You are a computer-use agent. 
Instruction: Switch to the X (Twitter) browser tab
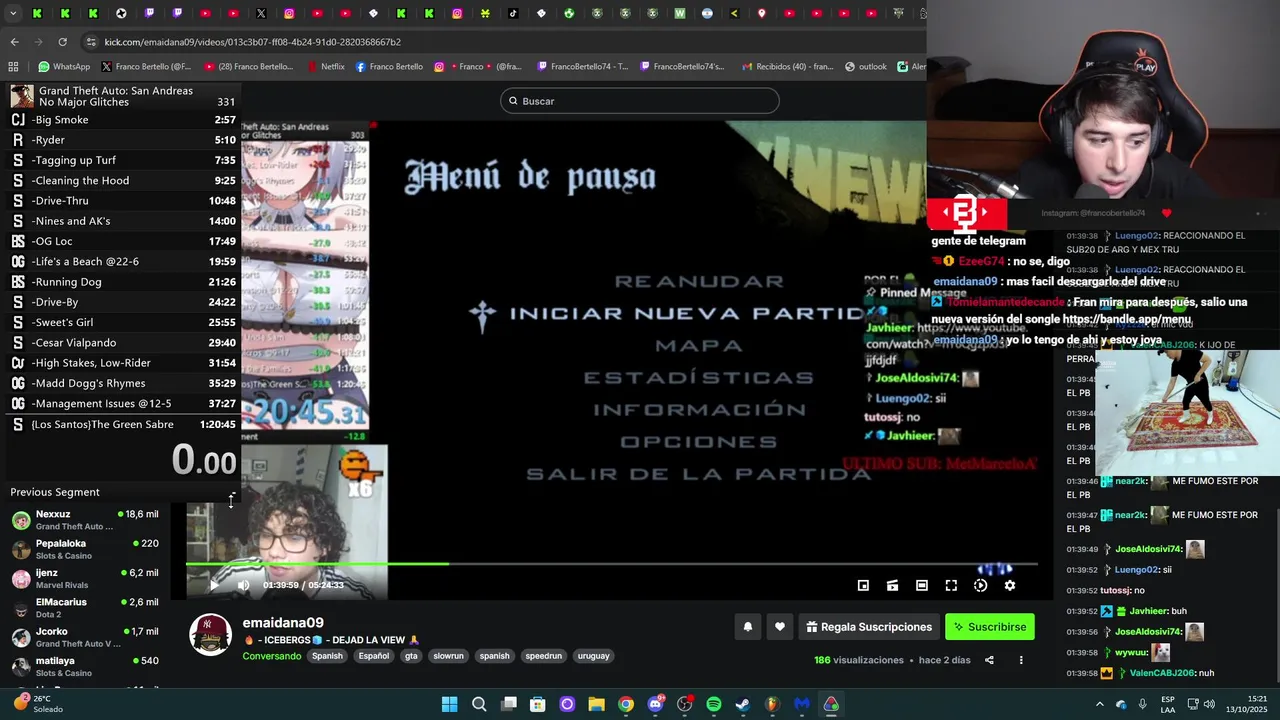tap(261, 14)
